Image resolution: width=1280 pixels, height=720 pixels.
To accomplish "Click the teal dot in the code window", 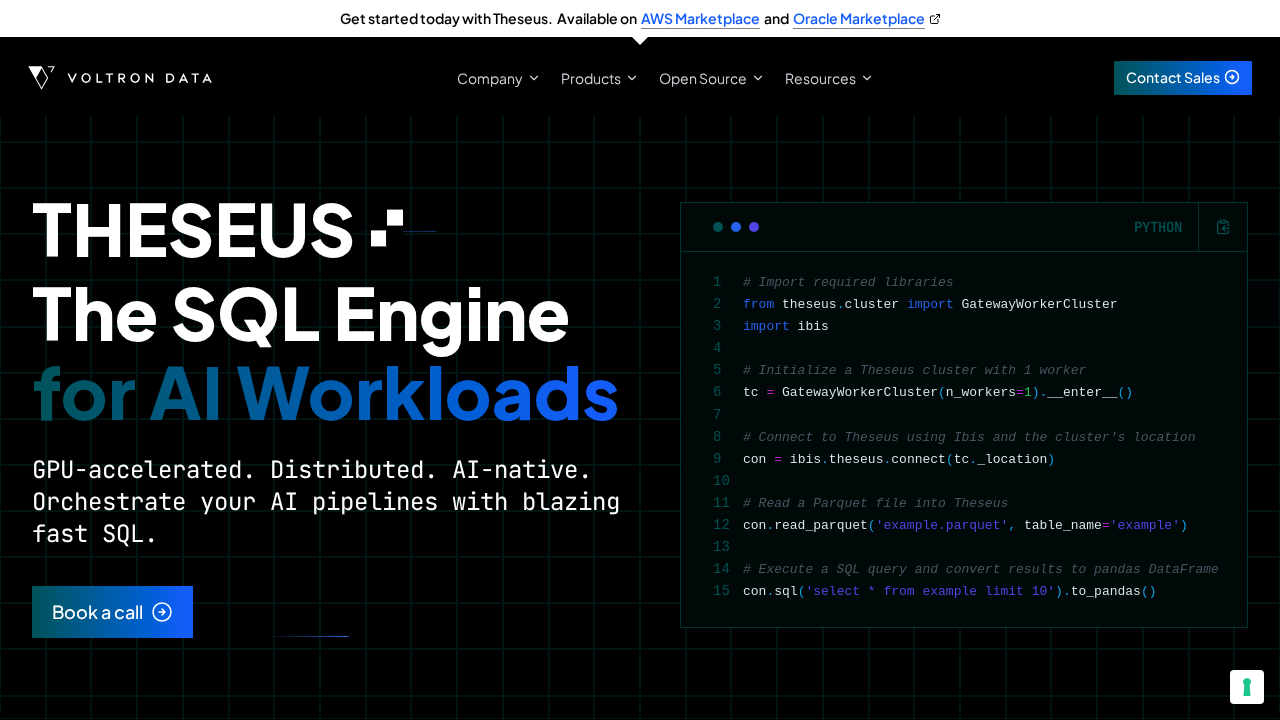I will [x=718, y=227].
